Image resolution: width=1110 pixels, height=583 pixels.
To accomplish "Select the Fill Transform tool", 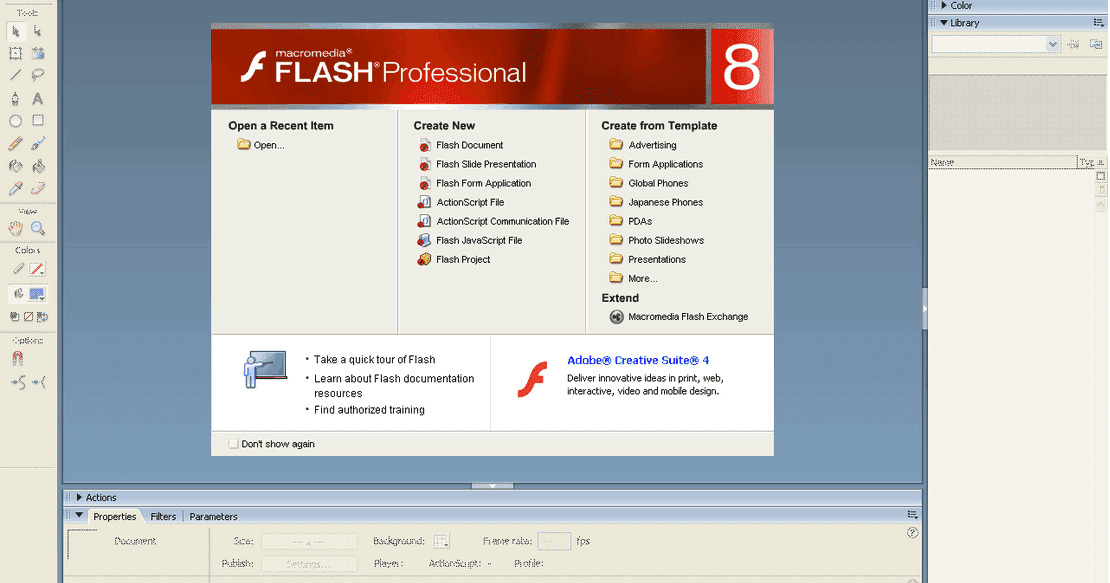I will [38, 53].
